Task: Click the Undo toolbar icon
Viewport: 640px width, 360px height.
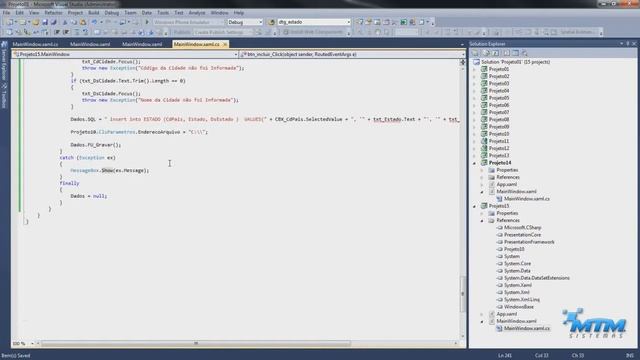Action: [x=94, y=22]
